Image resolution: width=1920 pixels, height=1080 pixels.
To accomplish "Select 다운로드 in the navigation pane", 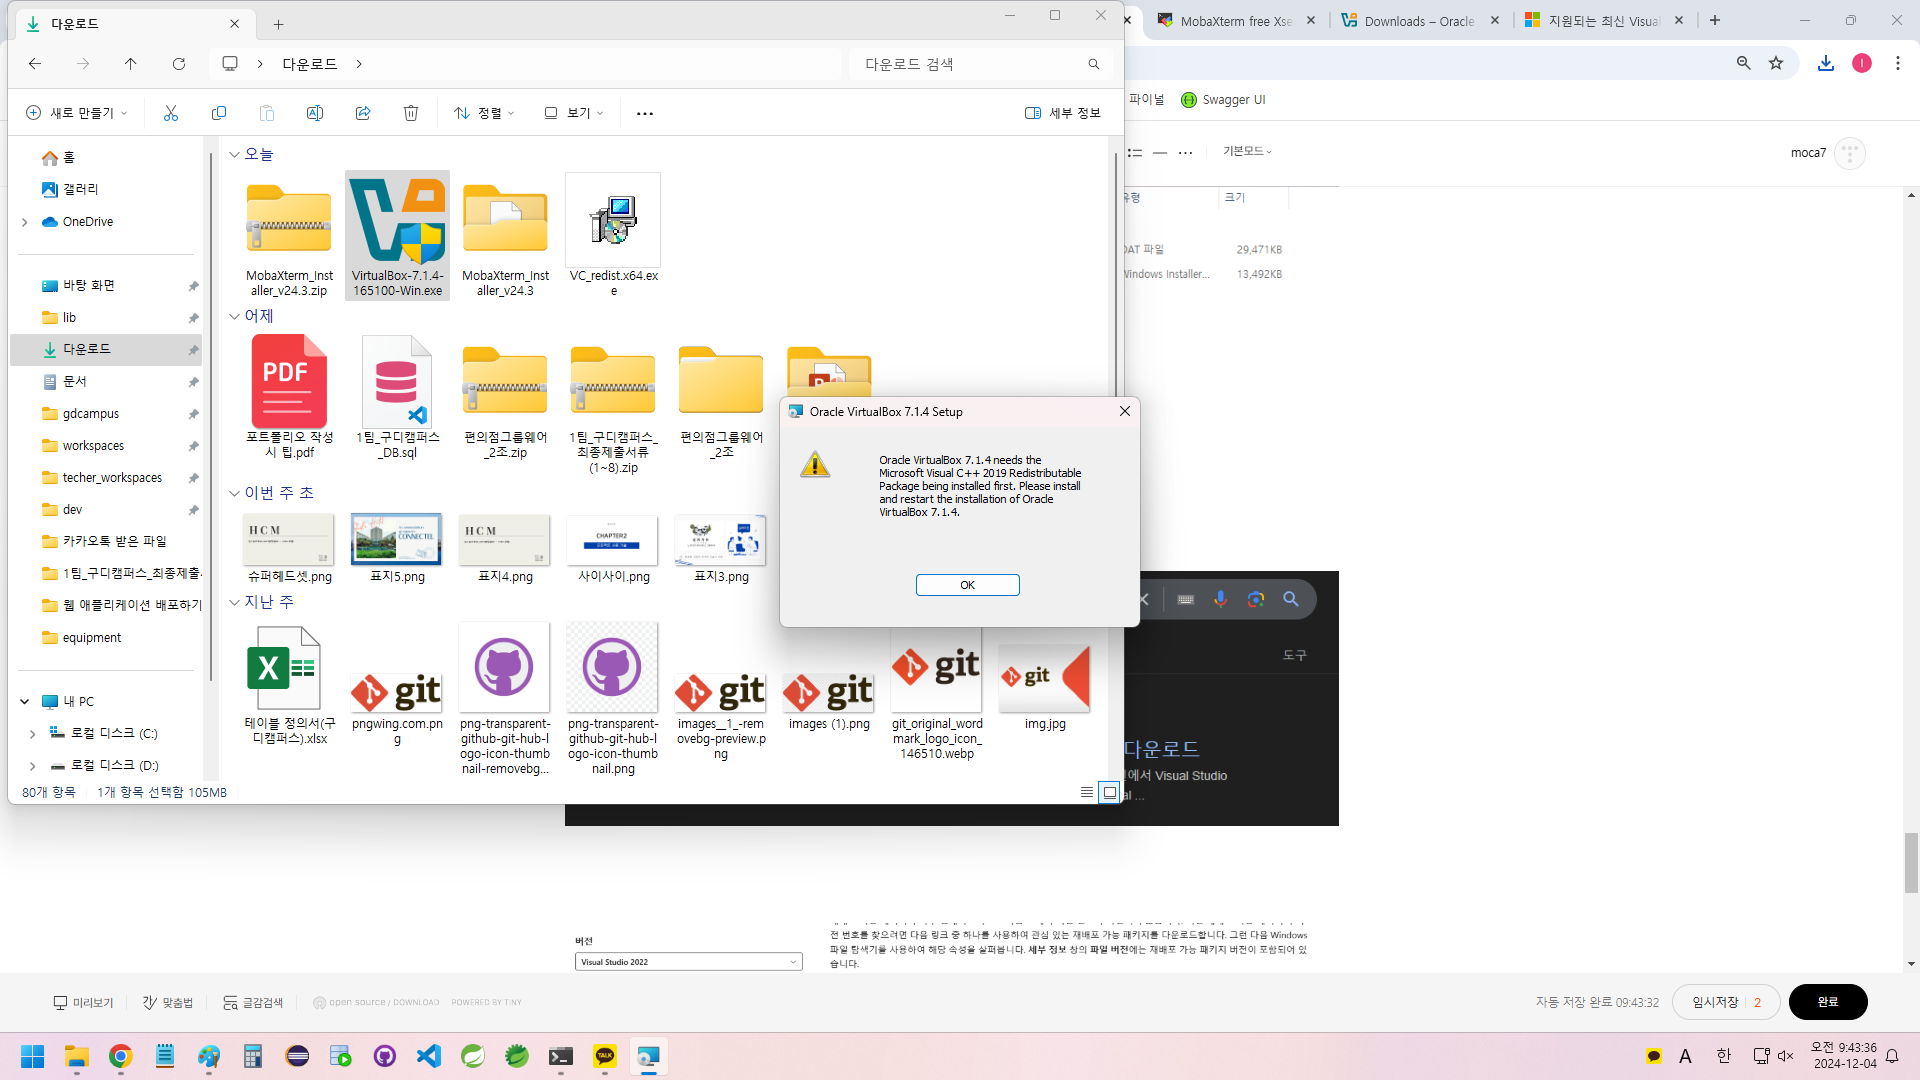I will click(x=87, y=349).
